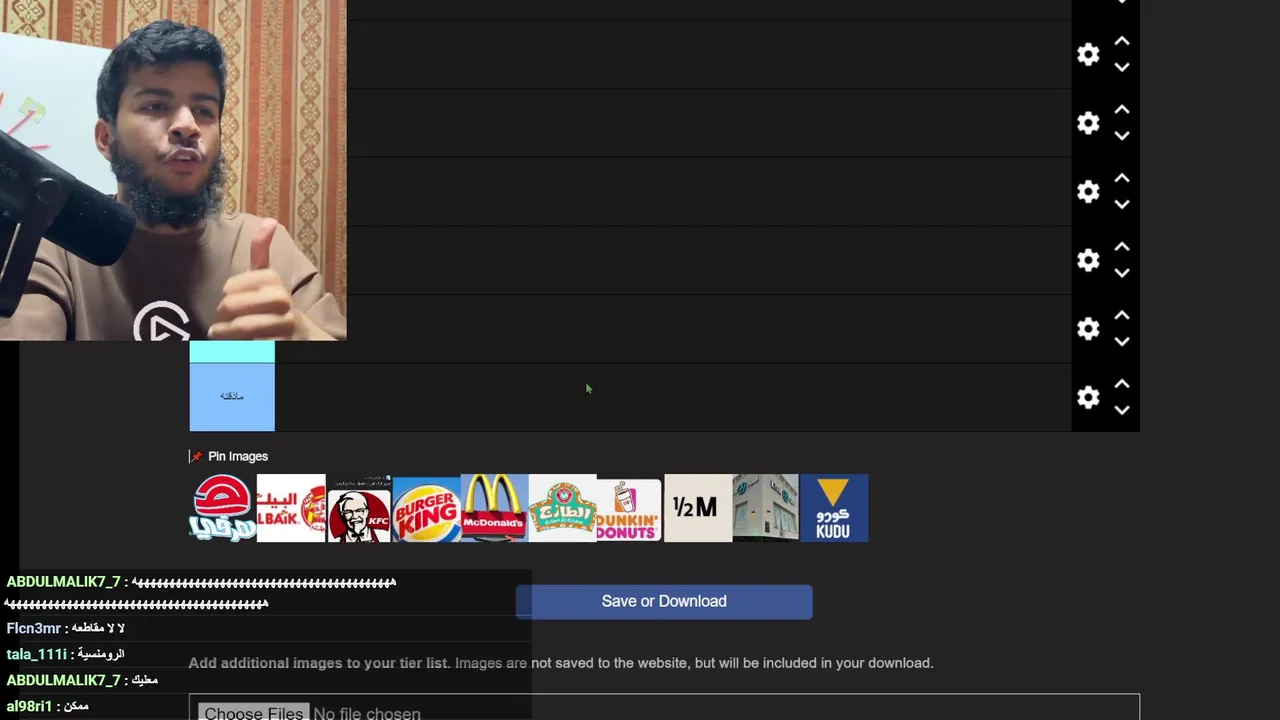1280x720 pixels.
Task: Select the green Al Tazaj logo image
Action: tap(562, 508)
